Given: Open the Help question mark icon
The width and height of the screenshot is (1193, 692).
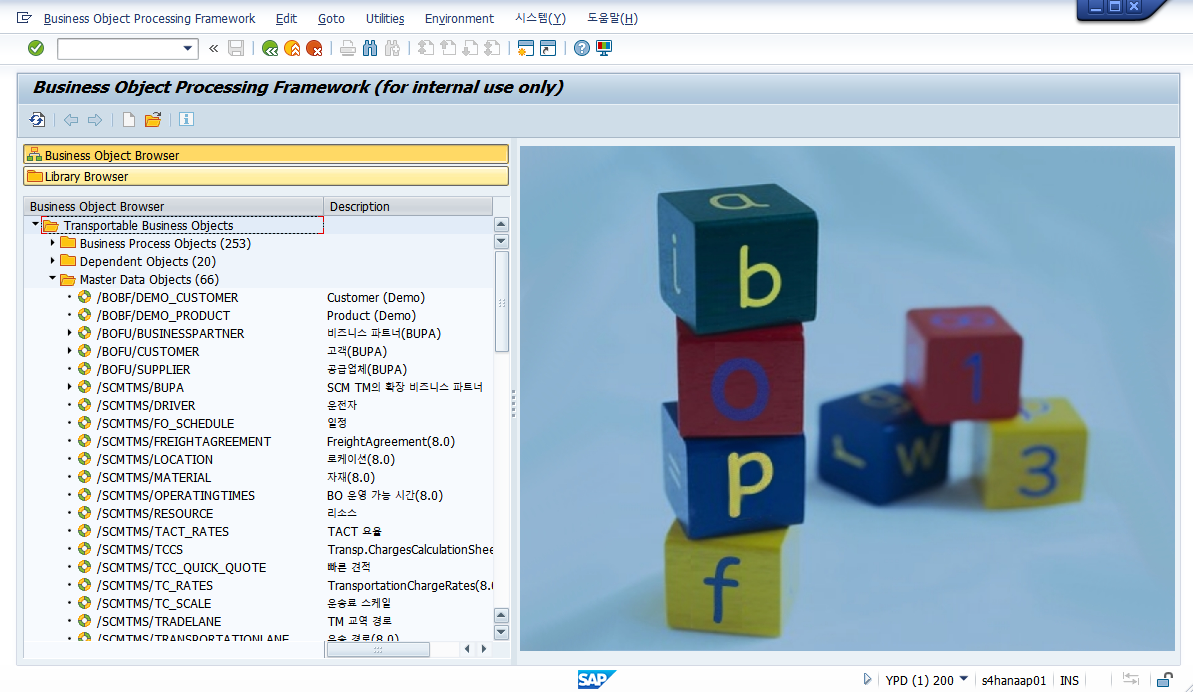Looking at the screenshot, I should pyautogui.click(x=581, y=48).
